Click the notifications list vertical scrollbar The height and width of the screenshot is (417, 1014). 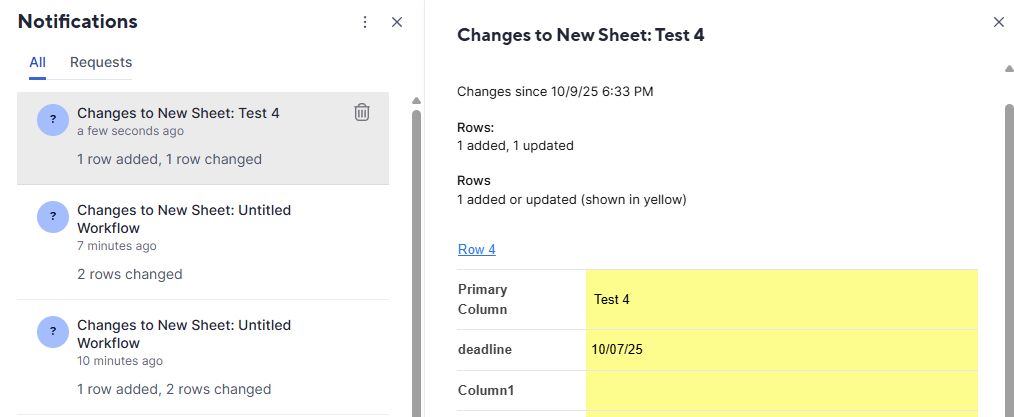(x=416, y=250)
